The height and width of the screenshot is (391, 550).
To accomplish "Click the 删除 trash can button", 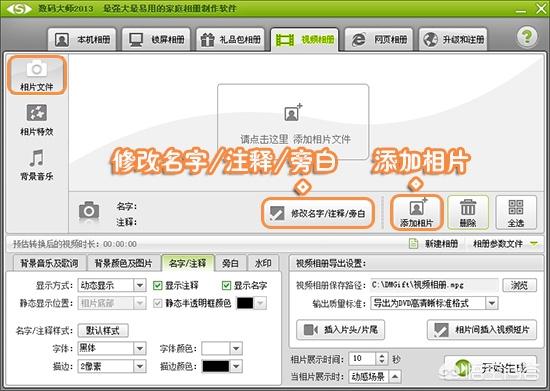I will tap(468, 213).
